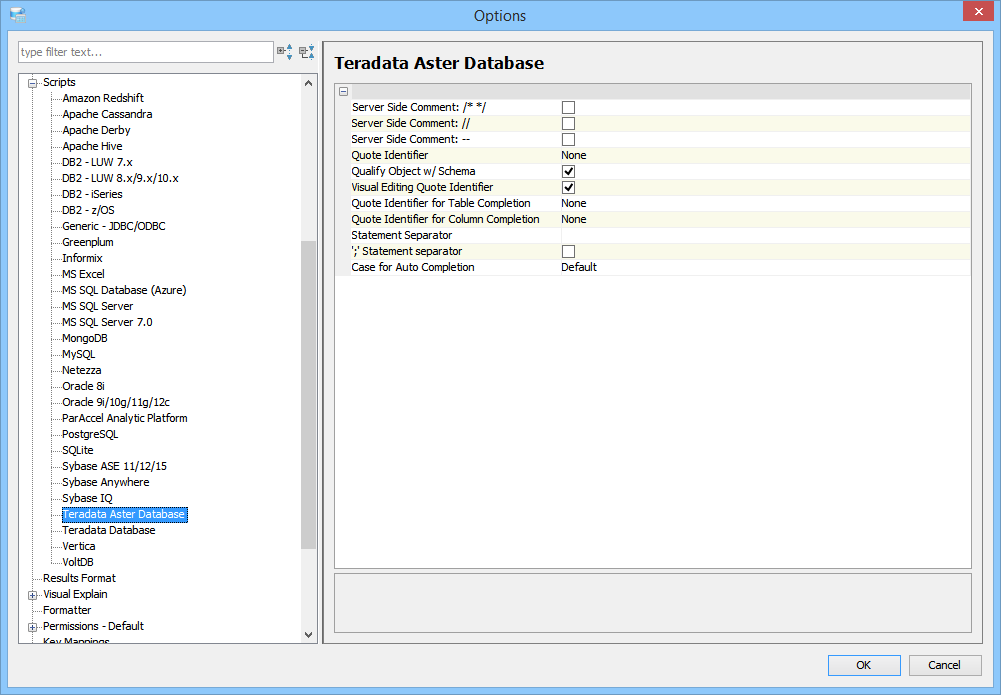Enable the ';' Statement separator checkbox
Viewport: 1001px width, 695px height.
point(568,251)
